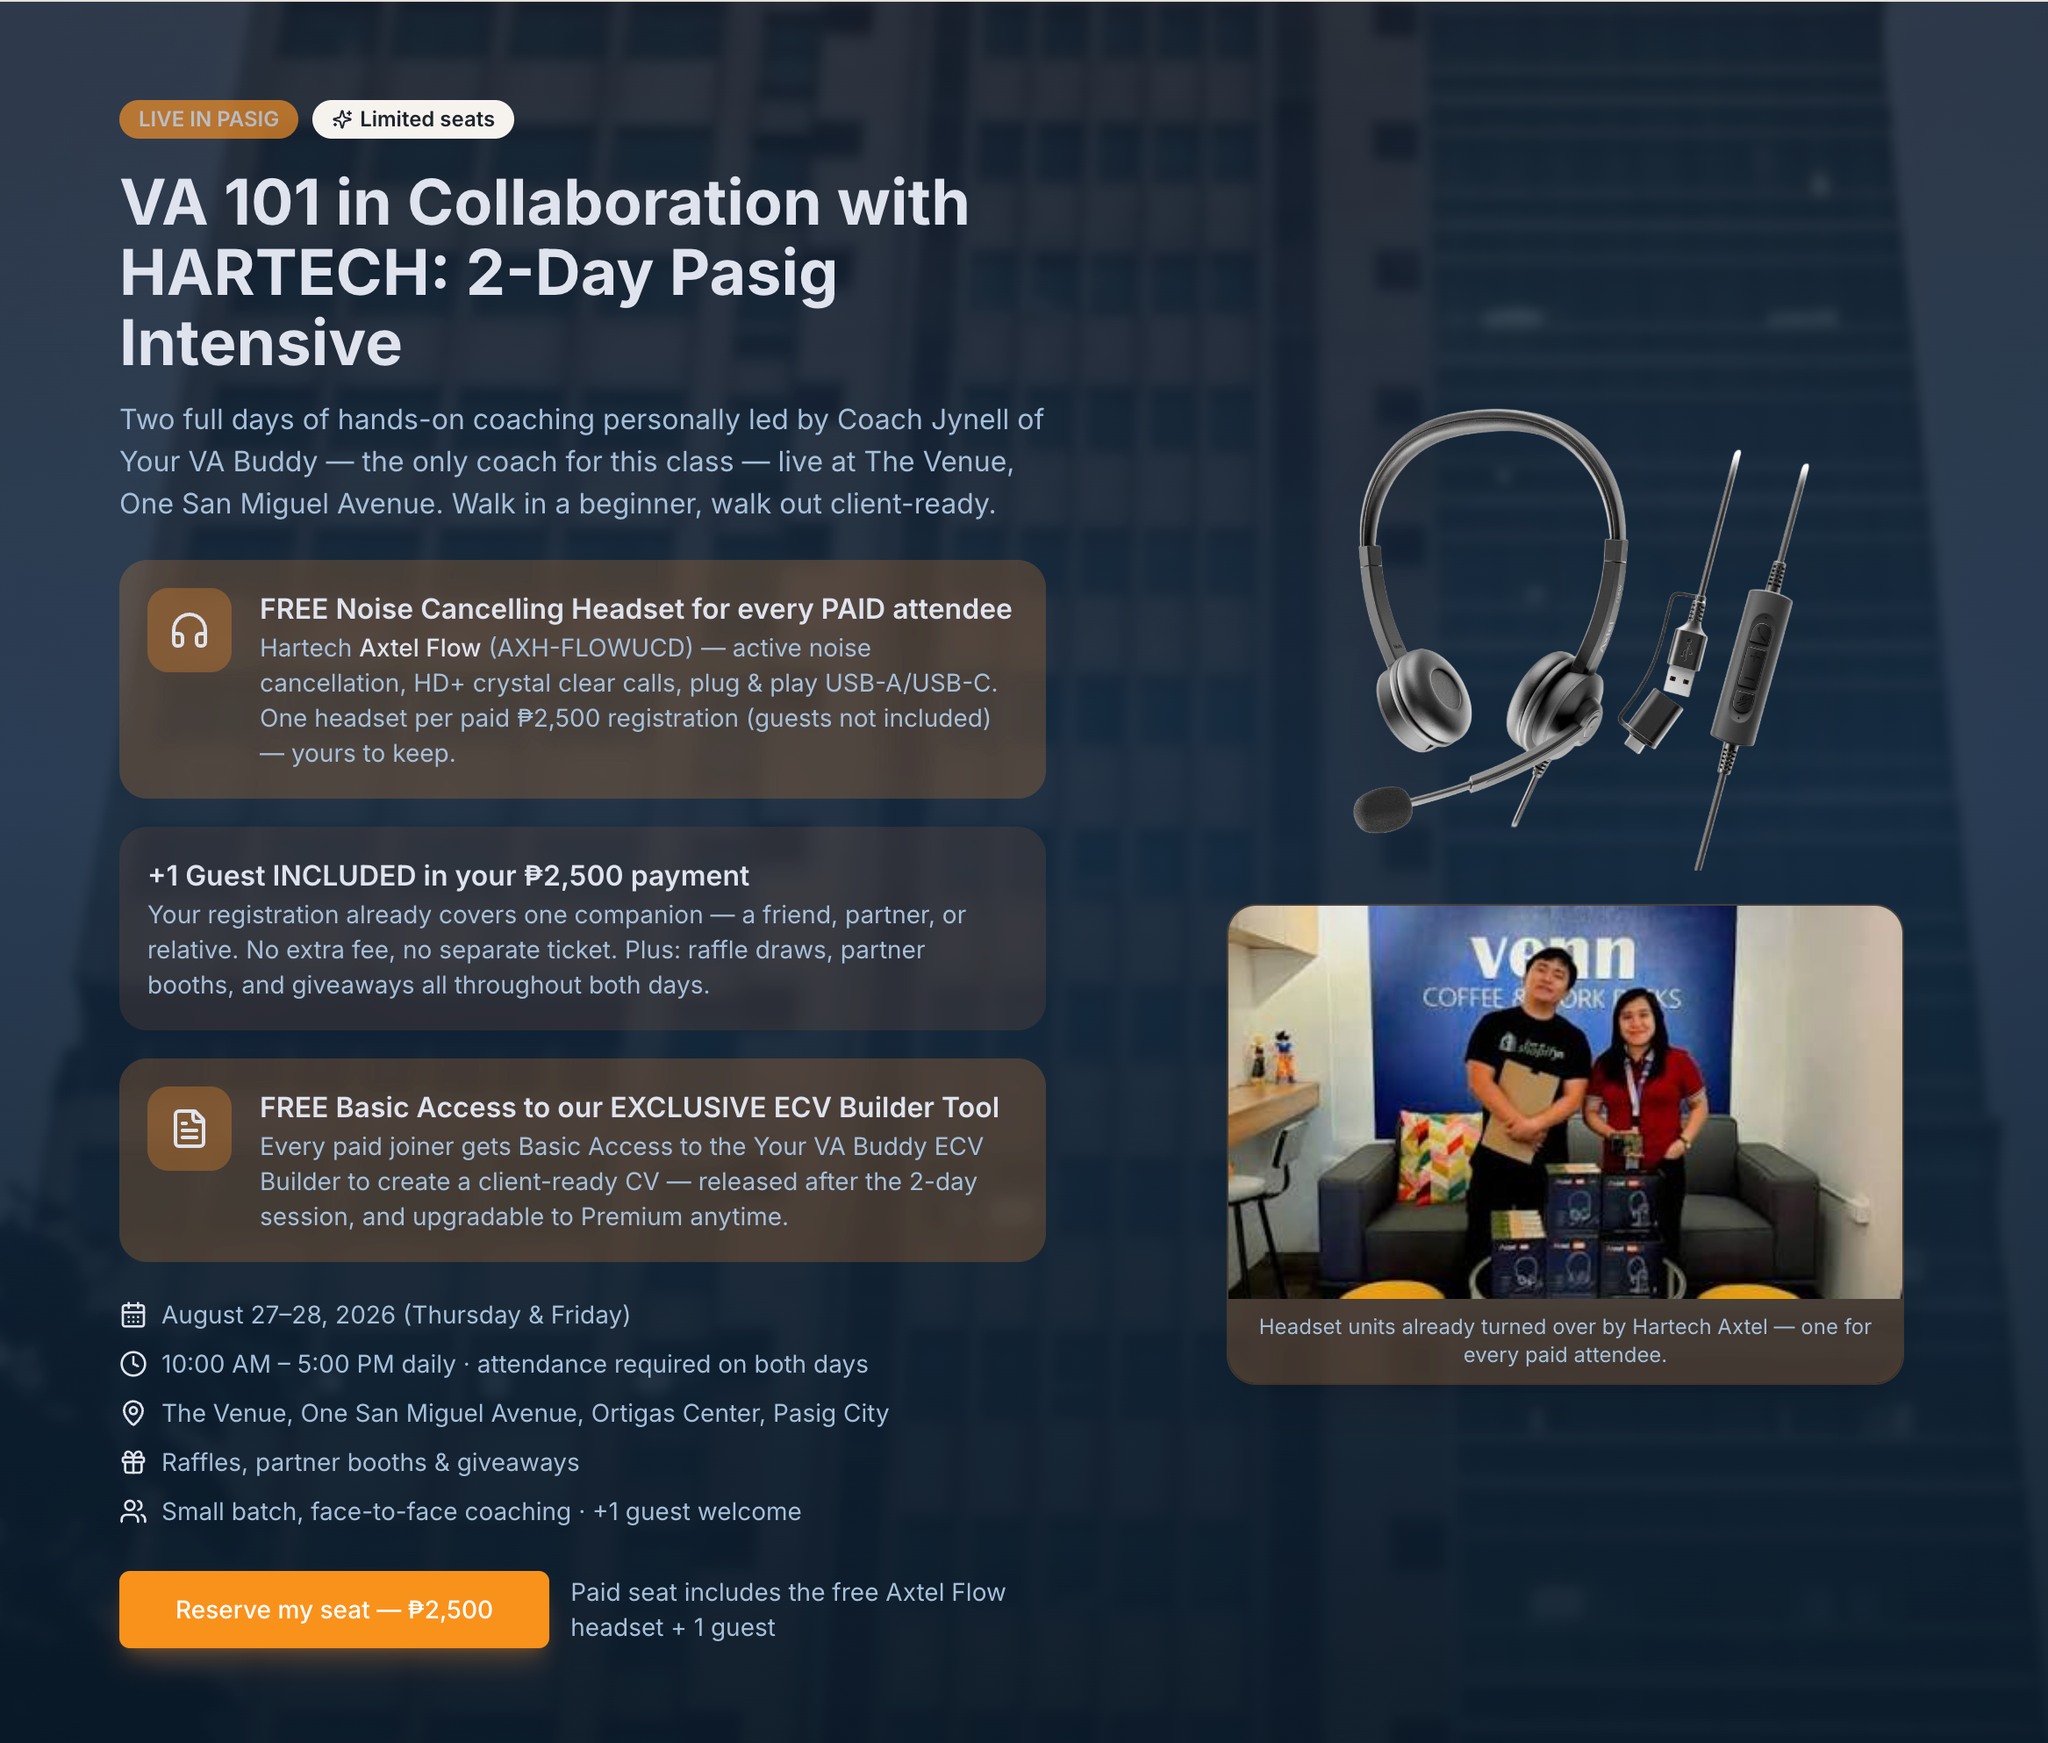
Task: Click '+1 Guest INCLUDED in your ₱2,500 payment'
Action: [448, 876]
